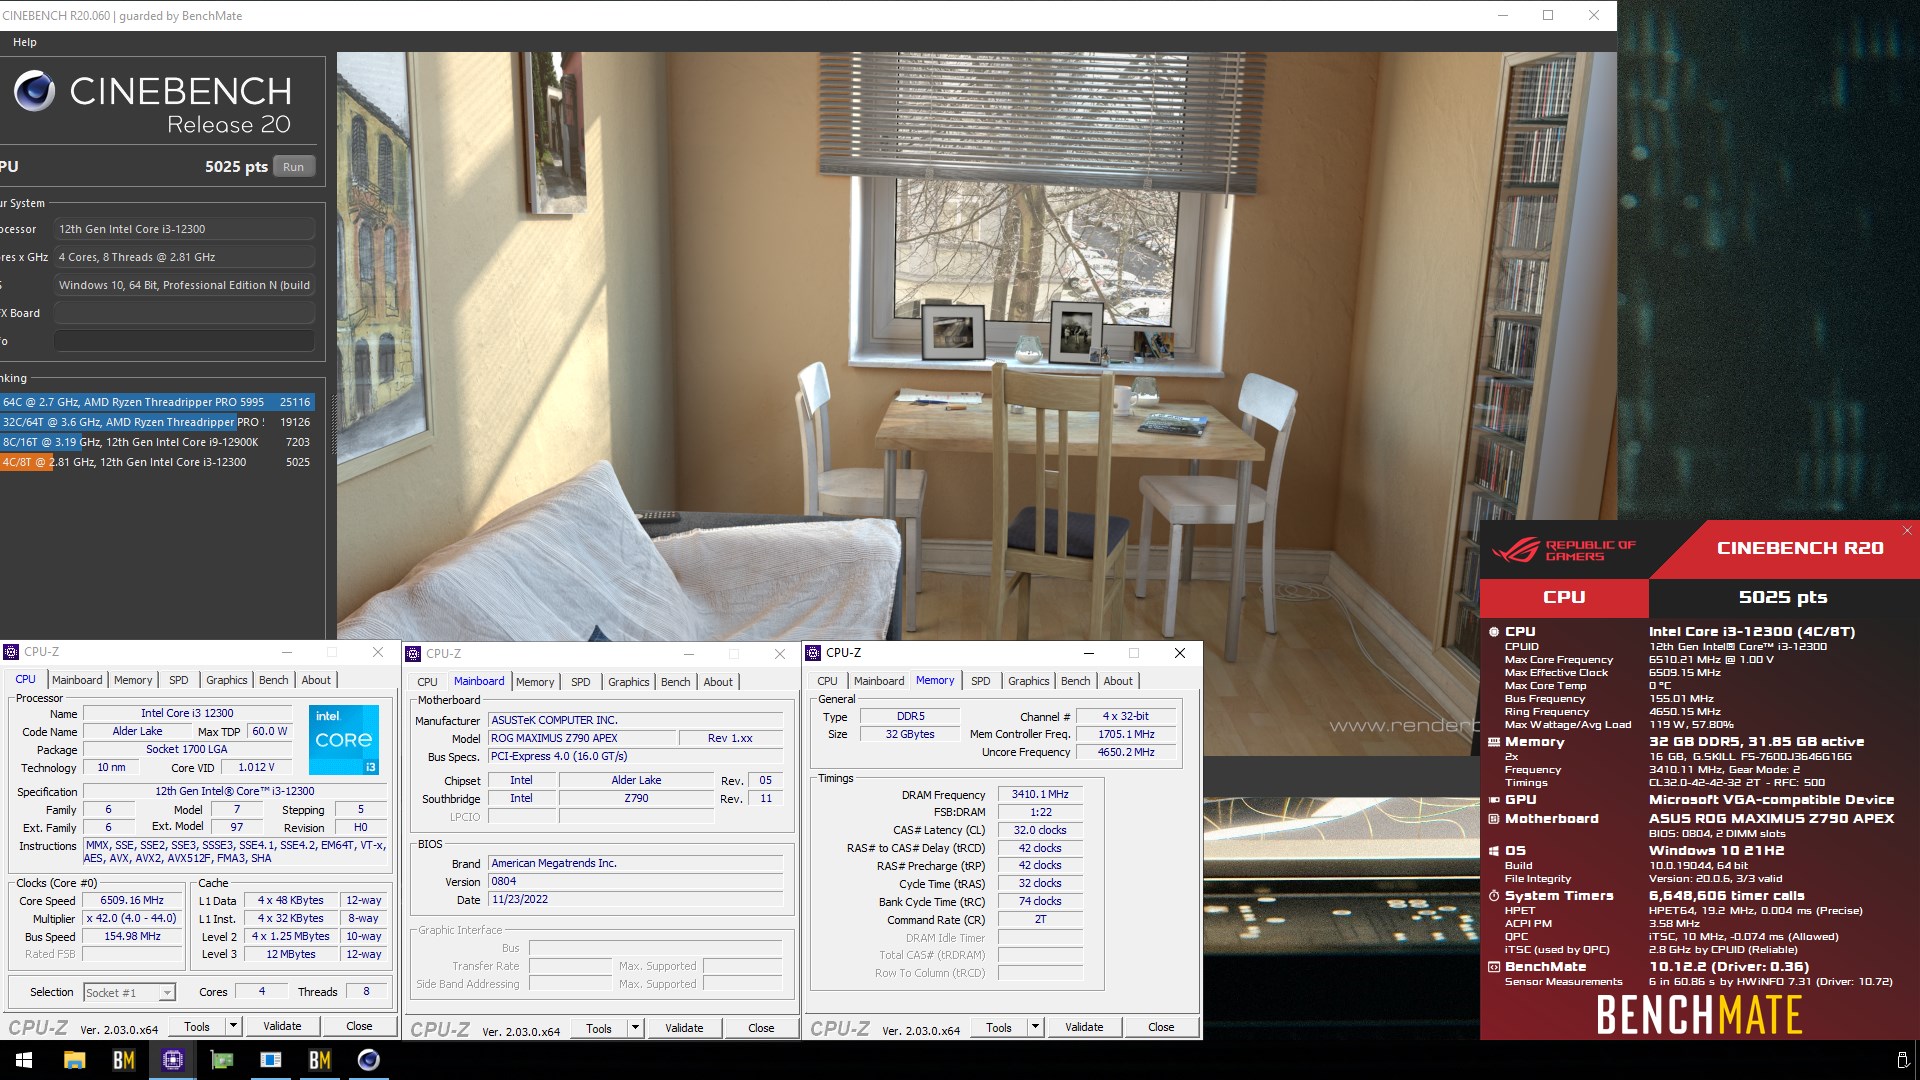This screenshot has height=1080, width=1920.
Task: Click the BenchMate section icon beside version
Action: [x=1494, y=967]
